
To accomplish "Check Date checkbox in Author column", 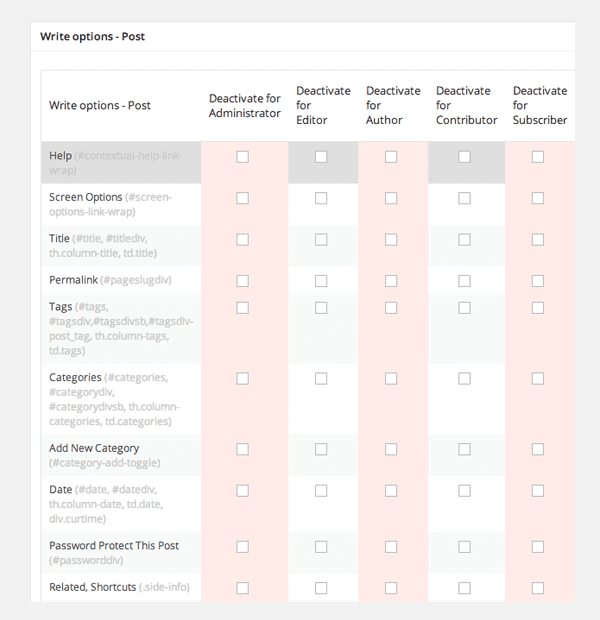I will tap(391, 491).
